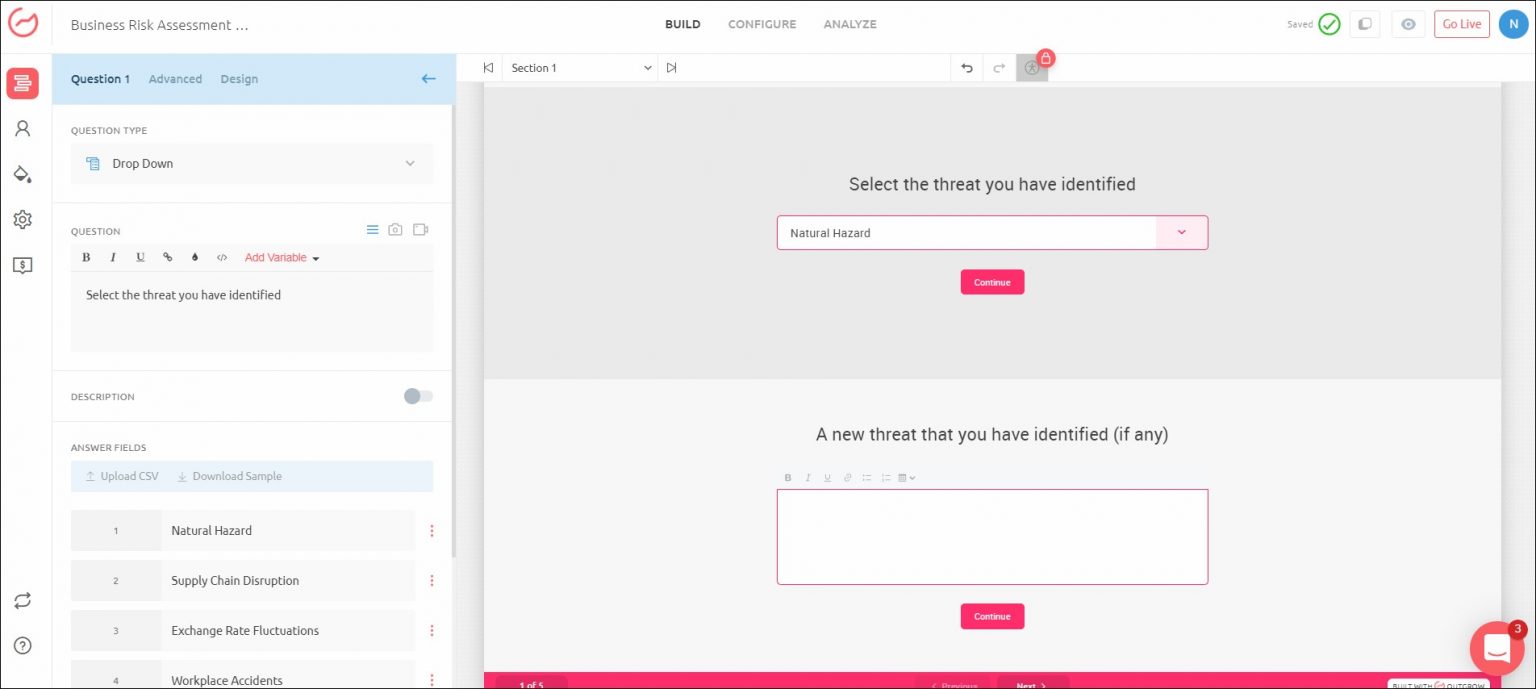Expand the Drop Down question type selector
Viewport: 1536px width, 689px height.
click(x=251, y=164)
